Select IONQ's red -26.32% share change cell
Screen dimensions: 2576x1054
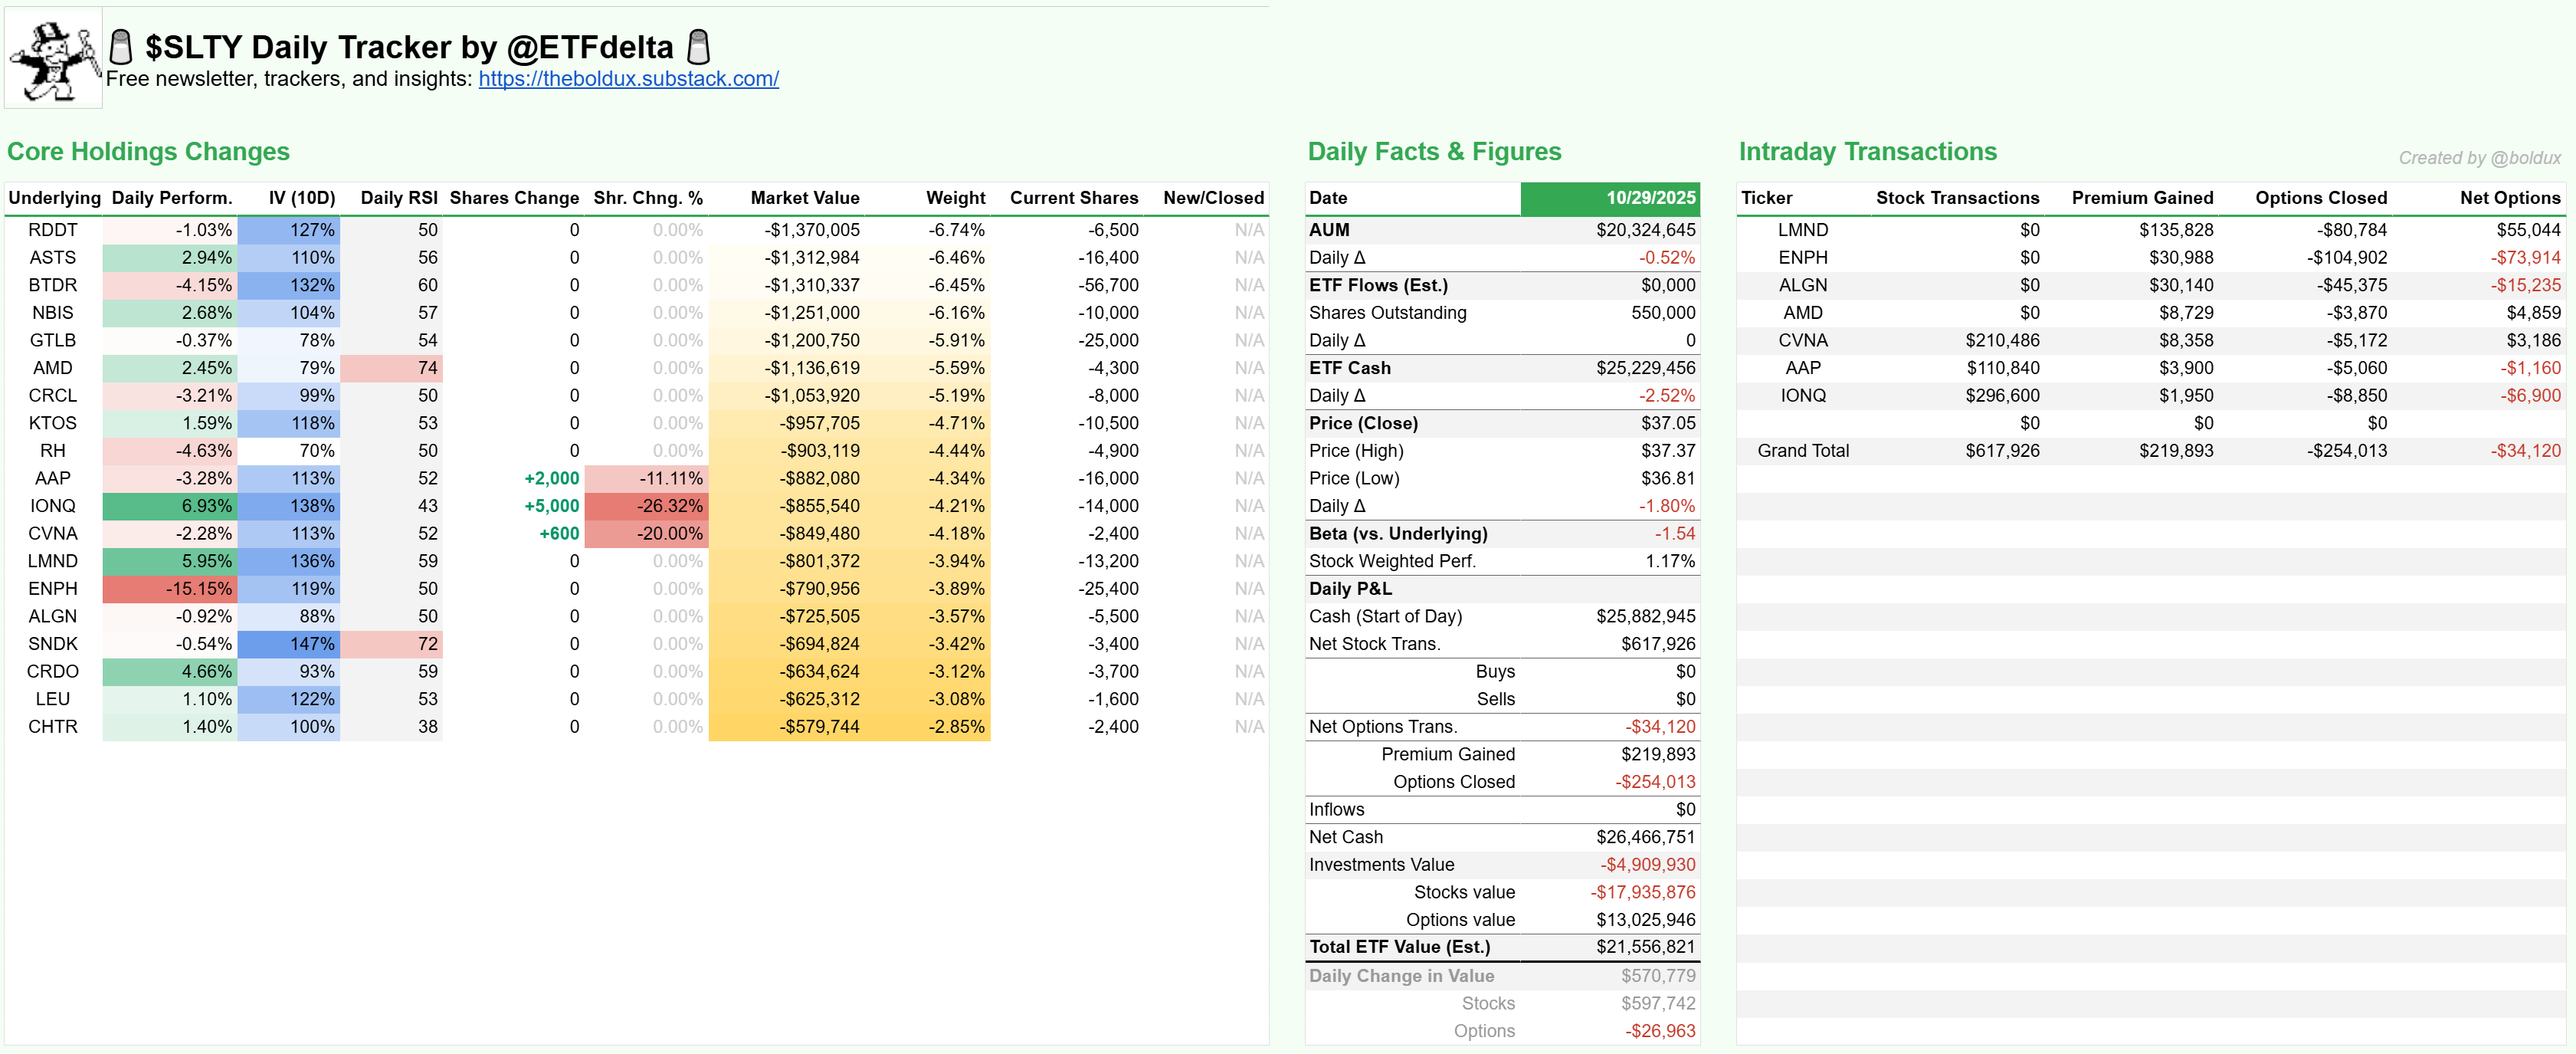point(647,506)
